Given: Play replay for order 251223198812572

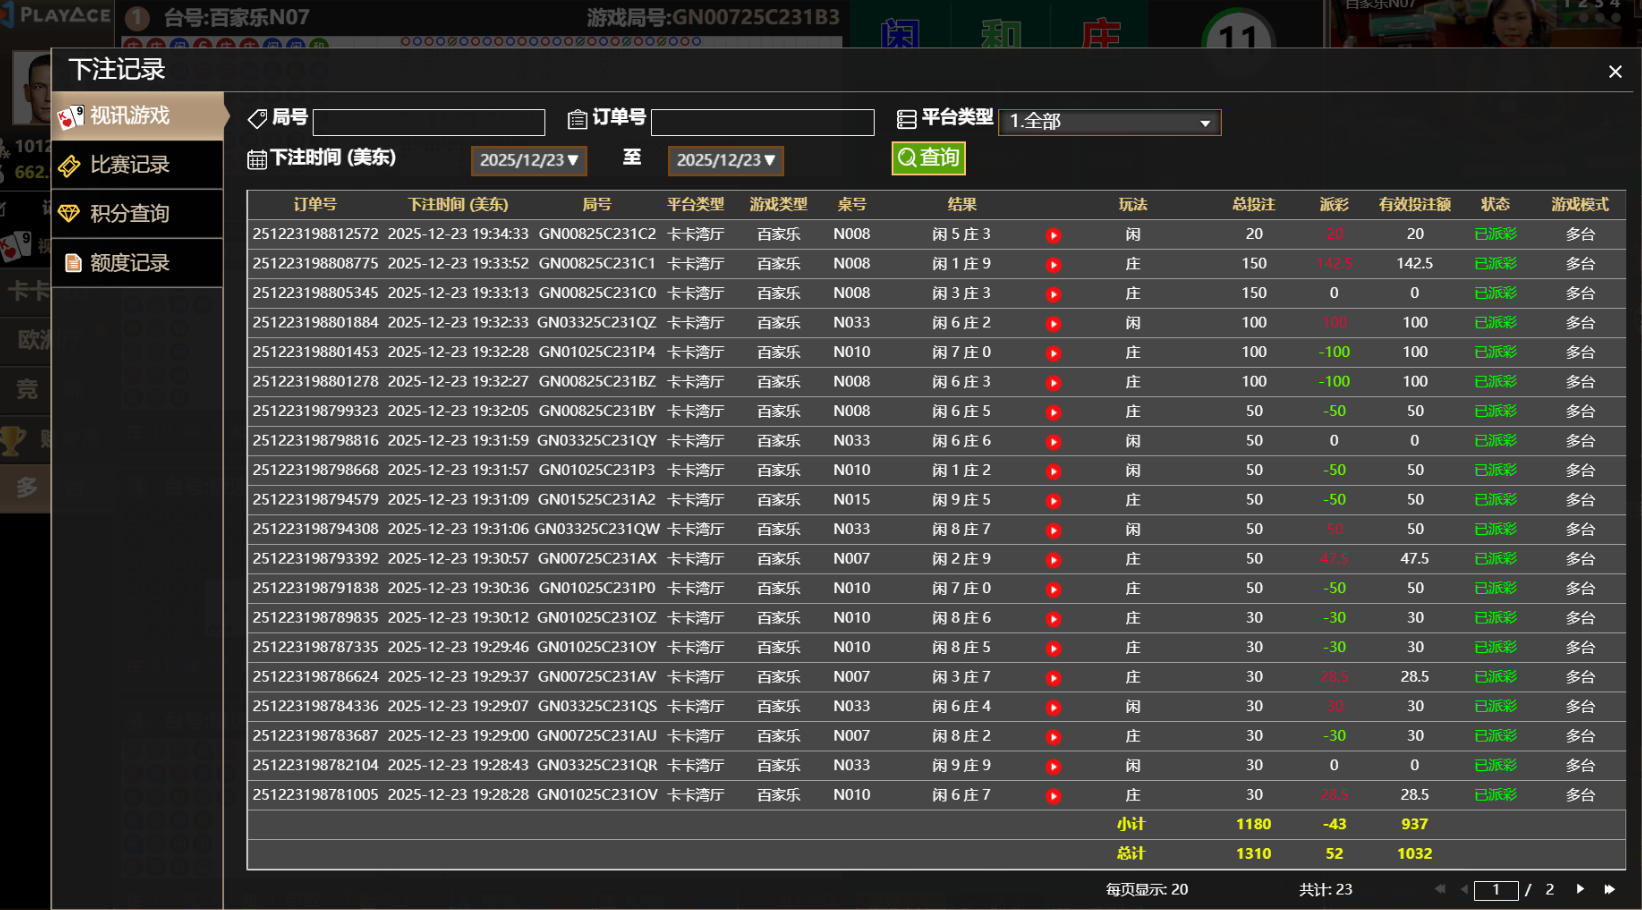Looking at the screenshot, I should click(x=1053, y=235).
